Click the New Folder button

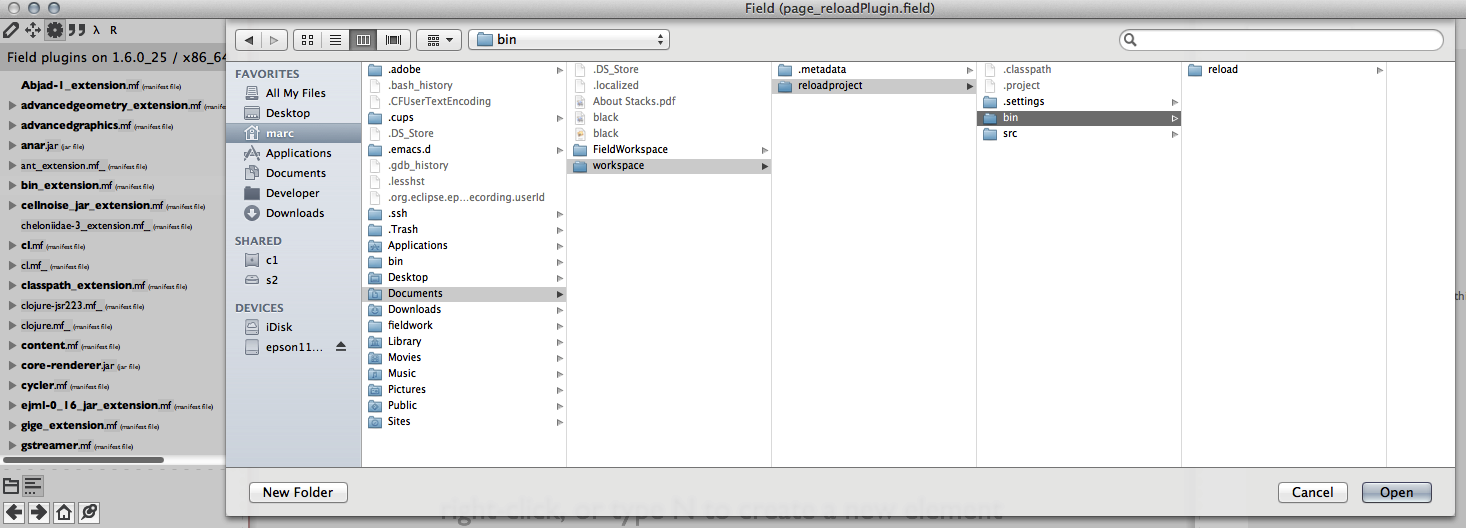(298, 492)
